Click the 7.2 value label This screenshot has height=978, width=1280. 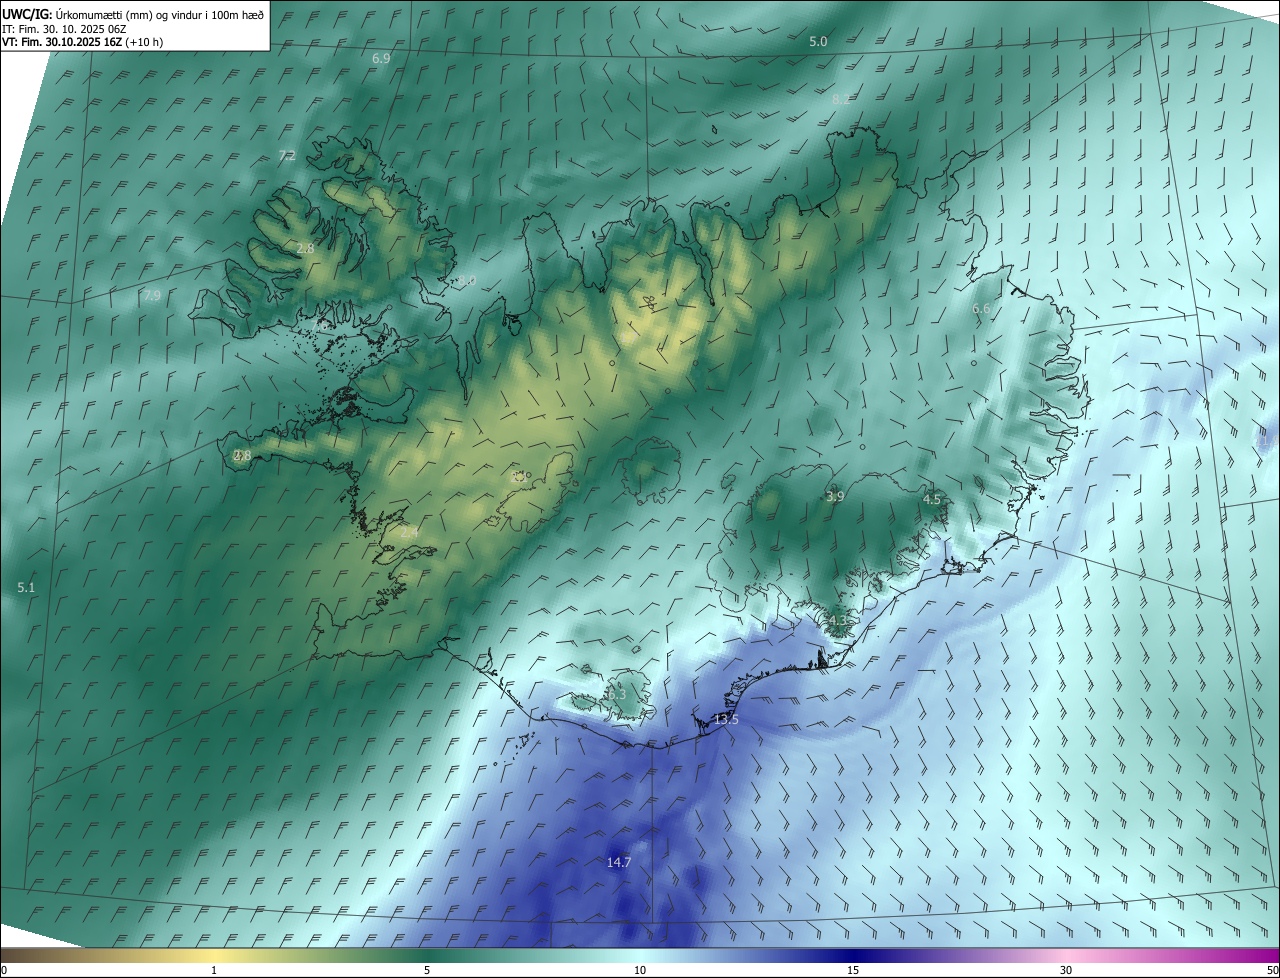287,155
